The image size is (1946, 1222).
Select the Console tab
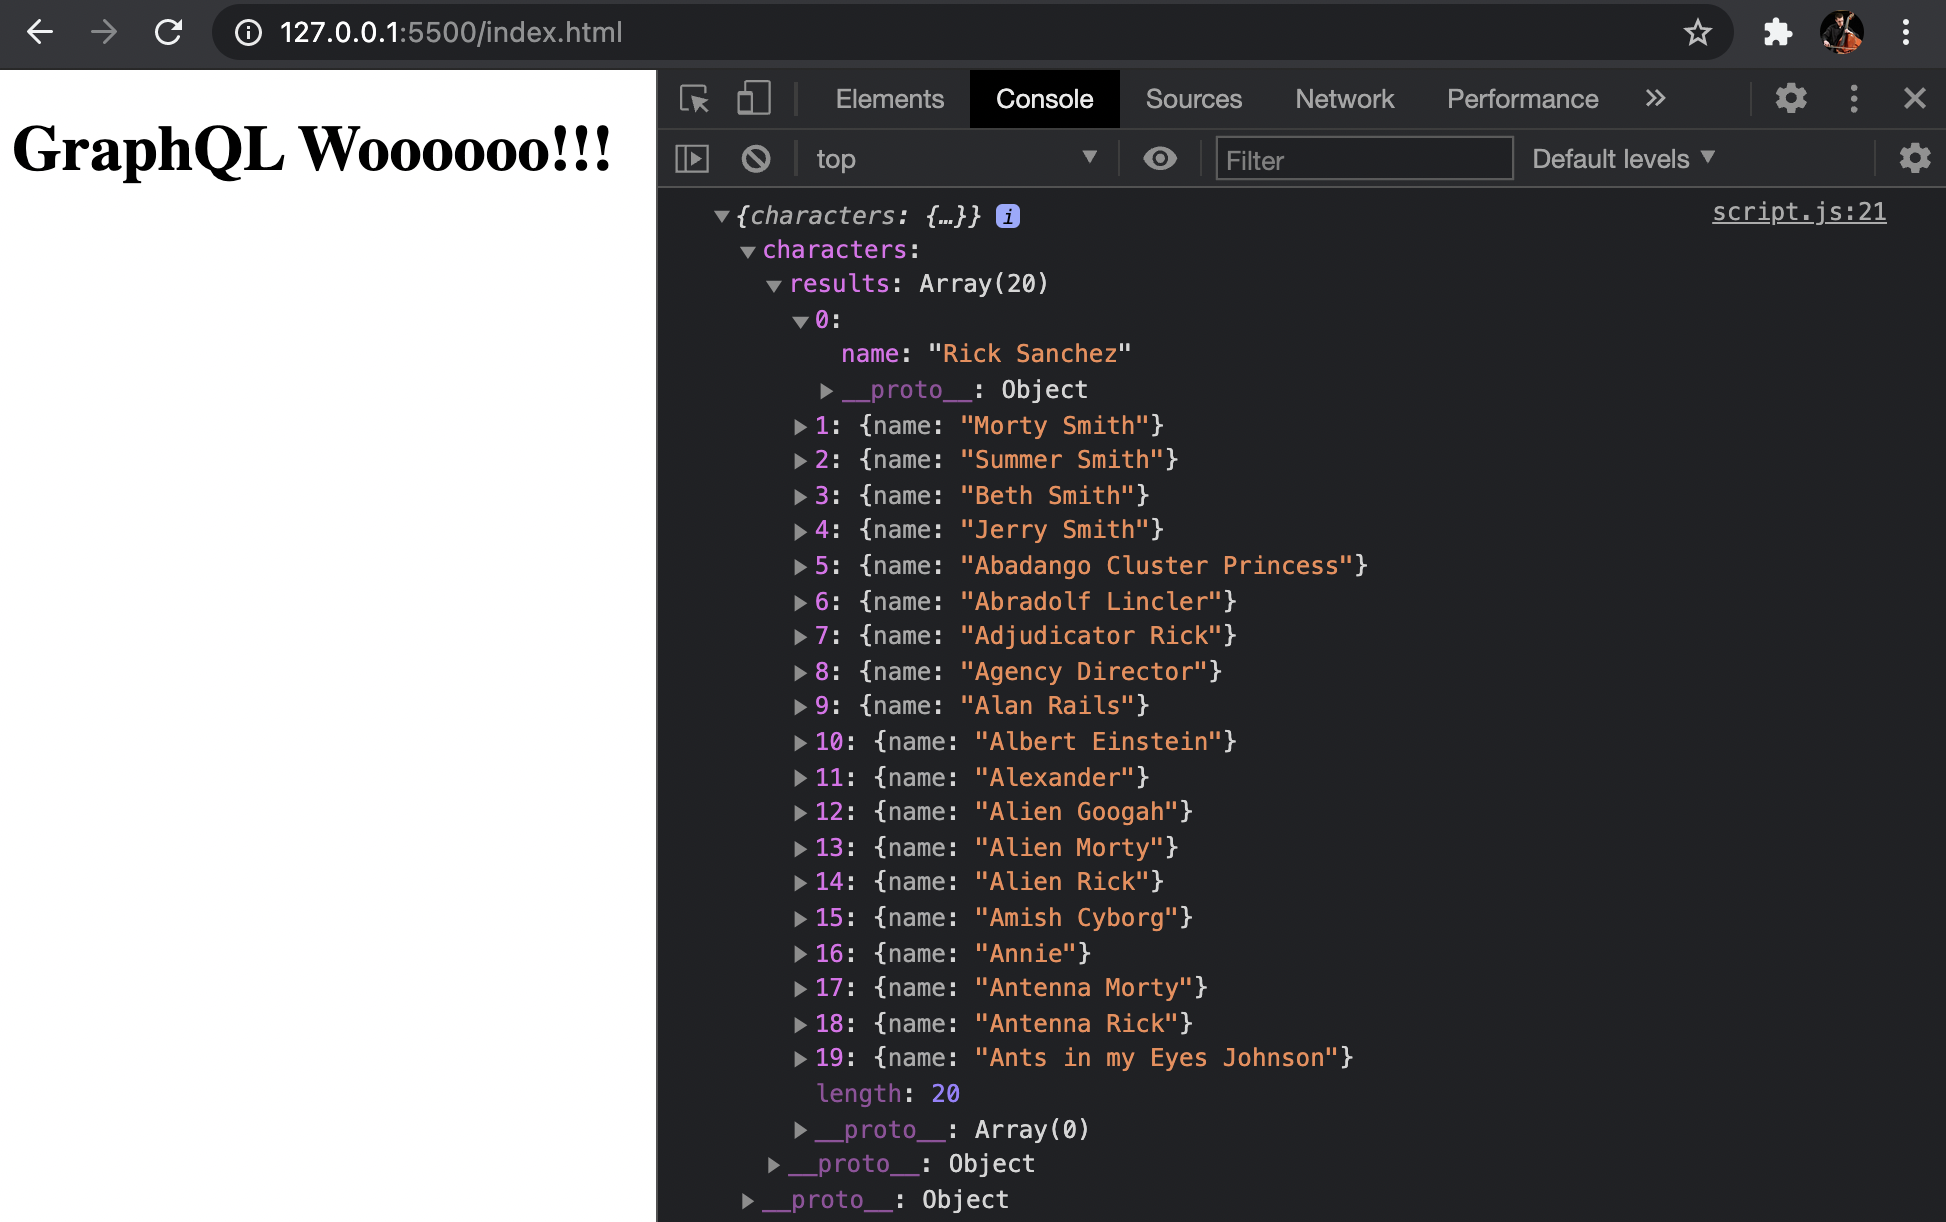click(1044, 97)
